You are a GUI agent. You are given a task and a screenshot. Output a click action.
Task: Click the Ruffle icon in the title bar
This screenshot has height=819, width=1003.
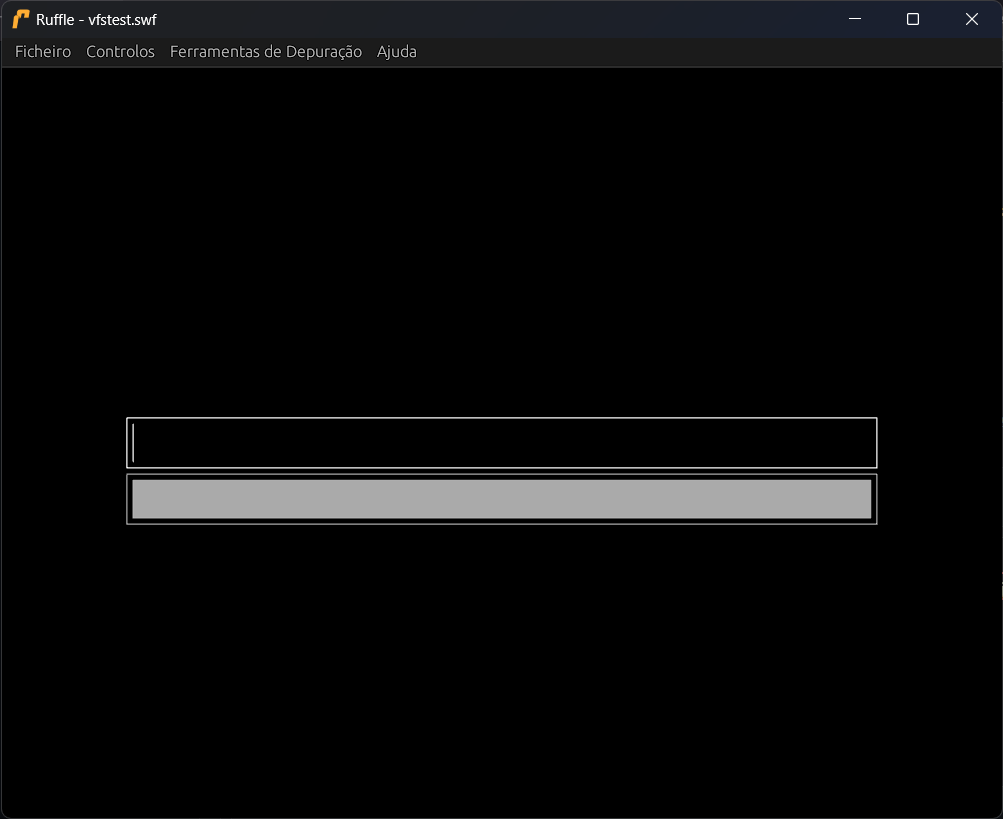click(19, 18)
